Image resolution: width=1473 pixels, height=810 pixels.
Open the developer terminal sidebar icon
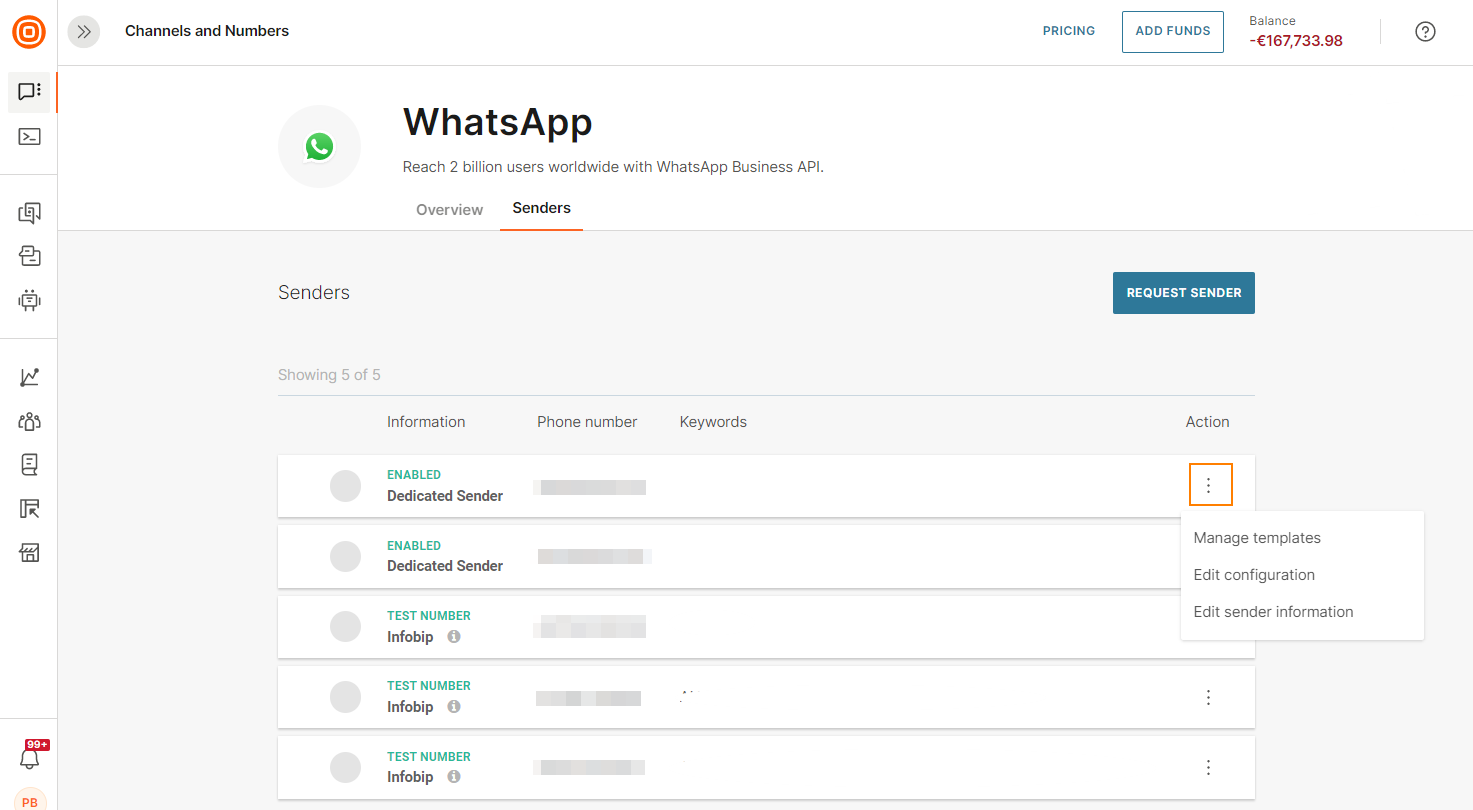tap(29, 137)
